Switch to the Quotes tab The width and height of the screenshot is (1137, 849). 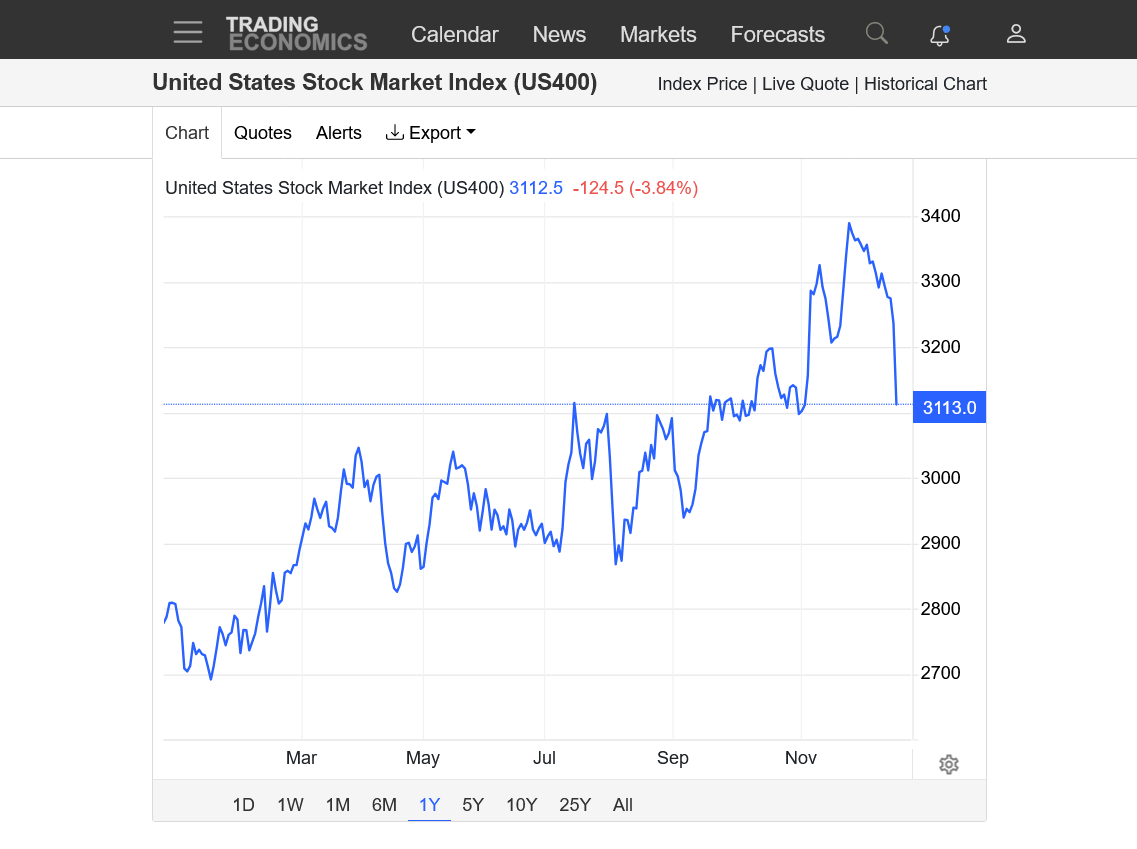point(263,133)
